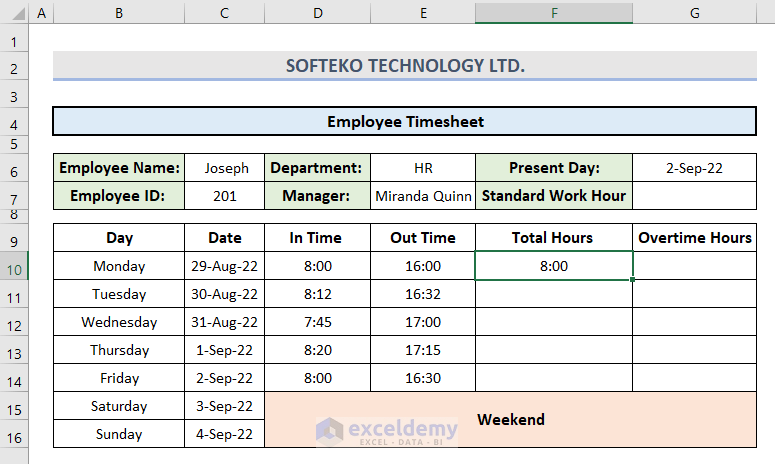Select the Saturday cell

tap(119, 406)
